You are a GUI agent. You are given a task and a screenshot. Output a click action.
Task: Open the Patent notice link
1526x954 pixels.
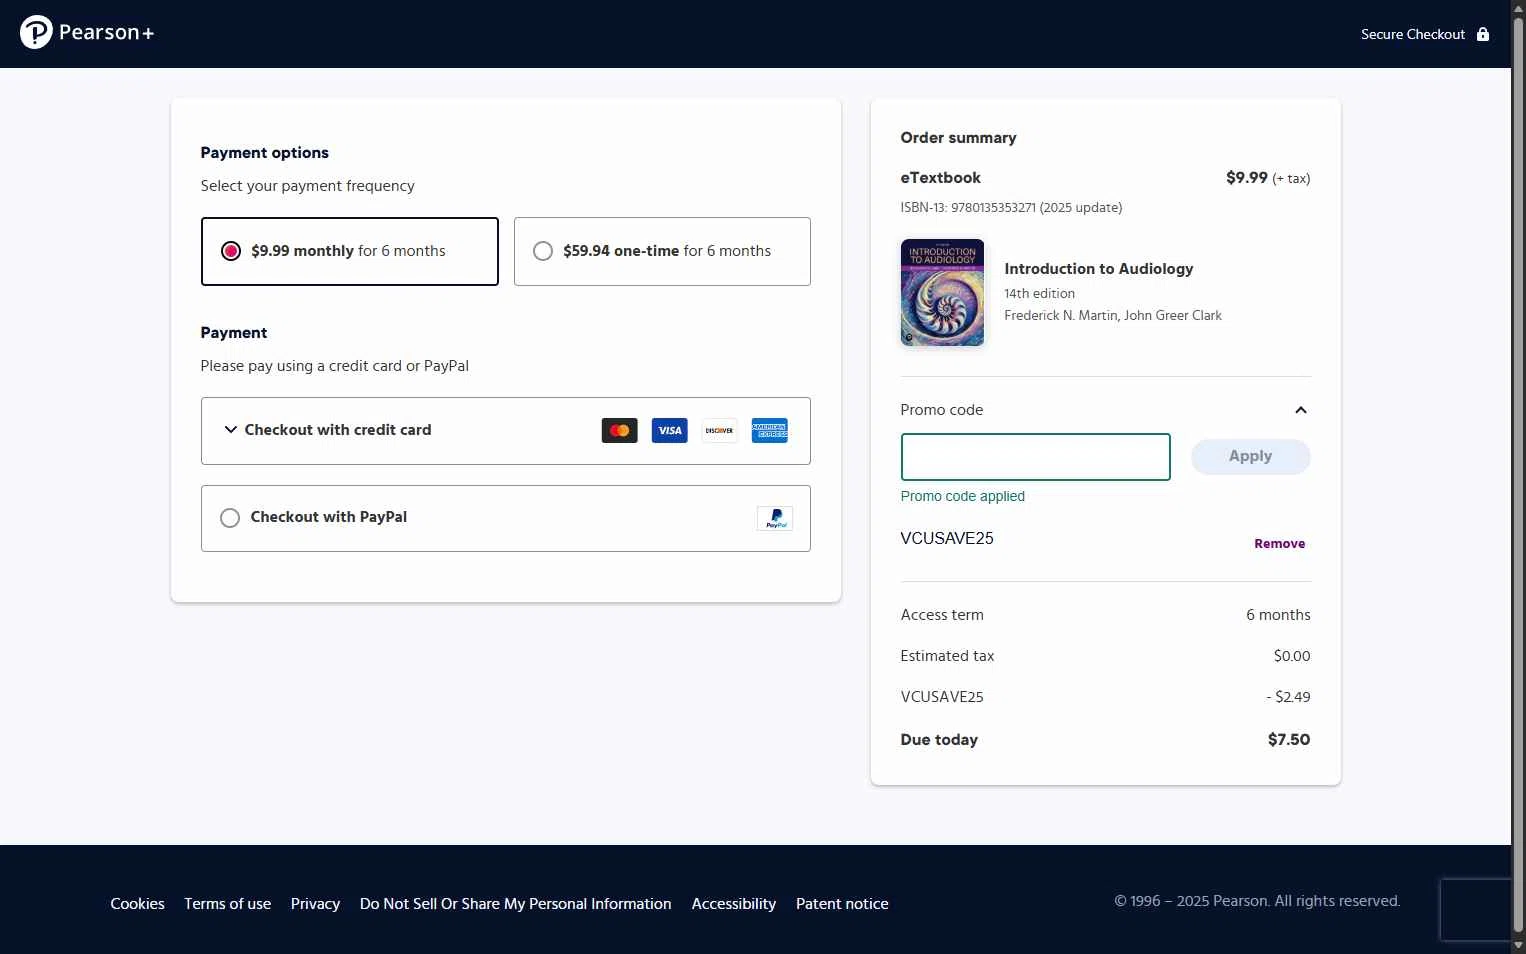click(843, 904)
